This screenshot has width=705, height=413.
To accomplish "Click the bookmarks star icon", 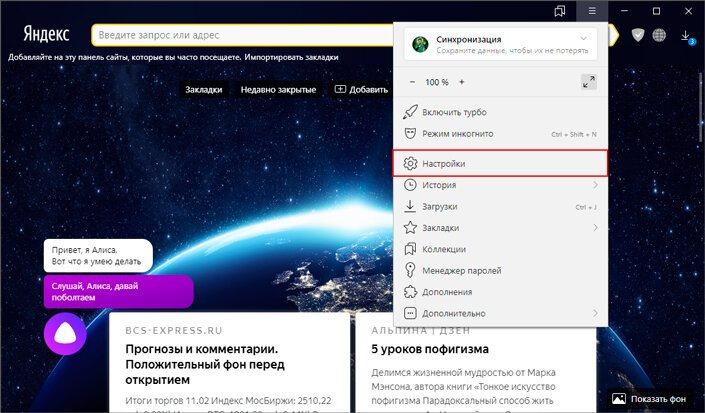I will click(410, 228).
